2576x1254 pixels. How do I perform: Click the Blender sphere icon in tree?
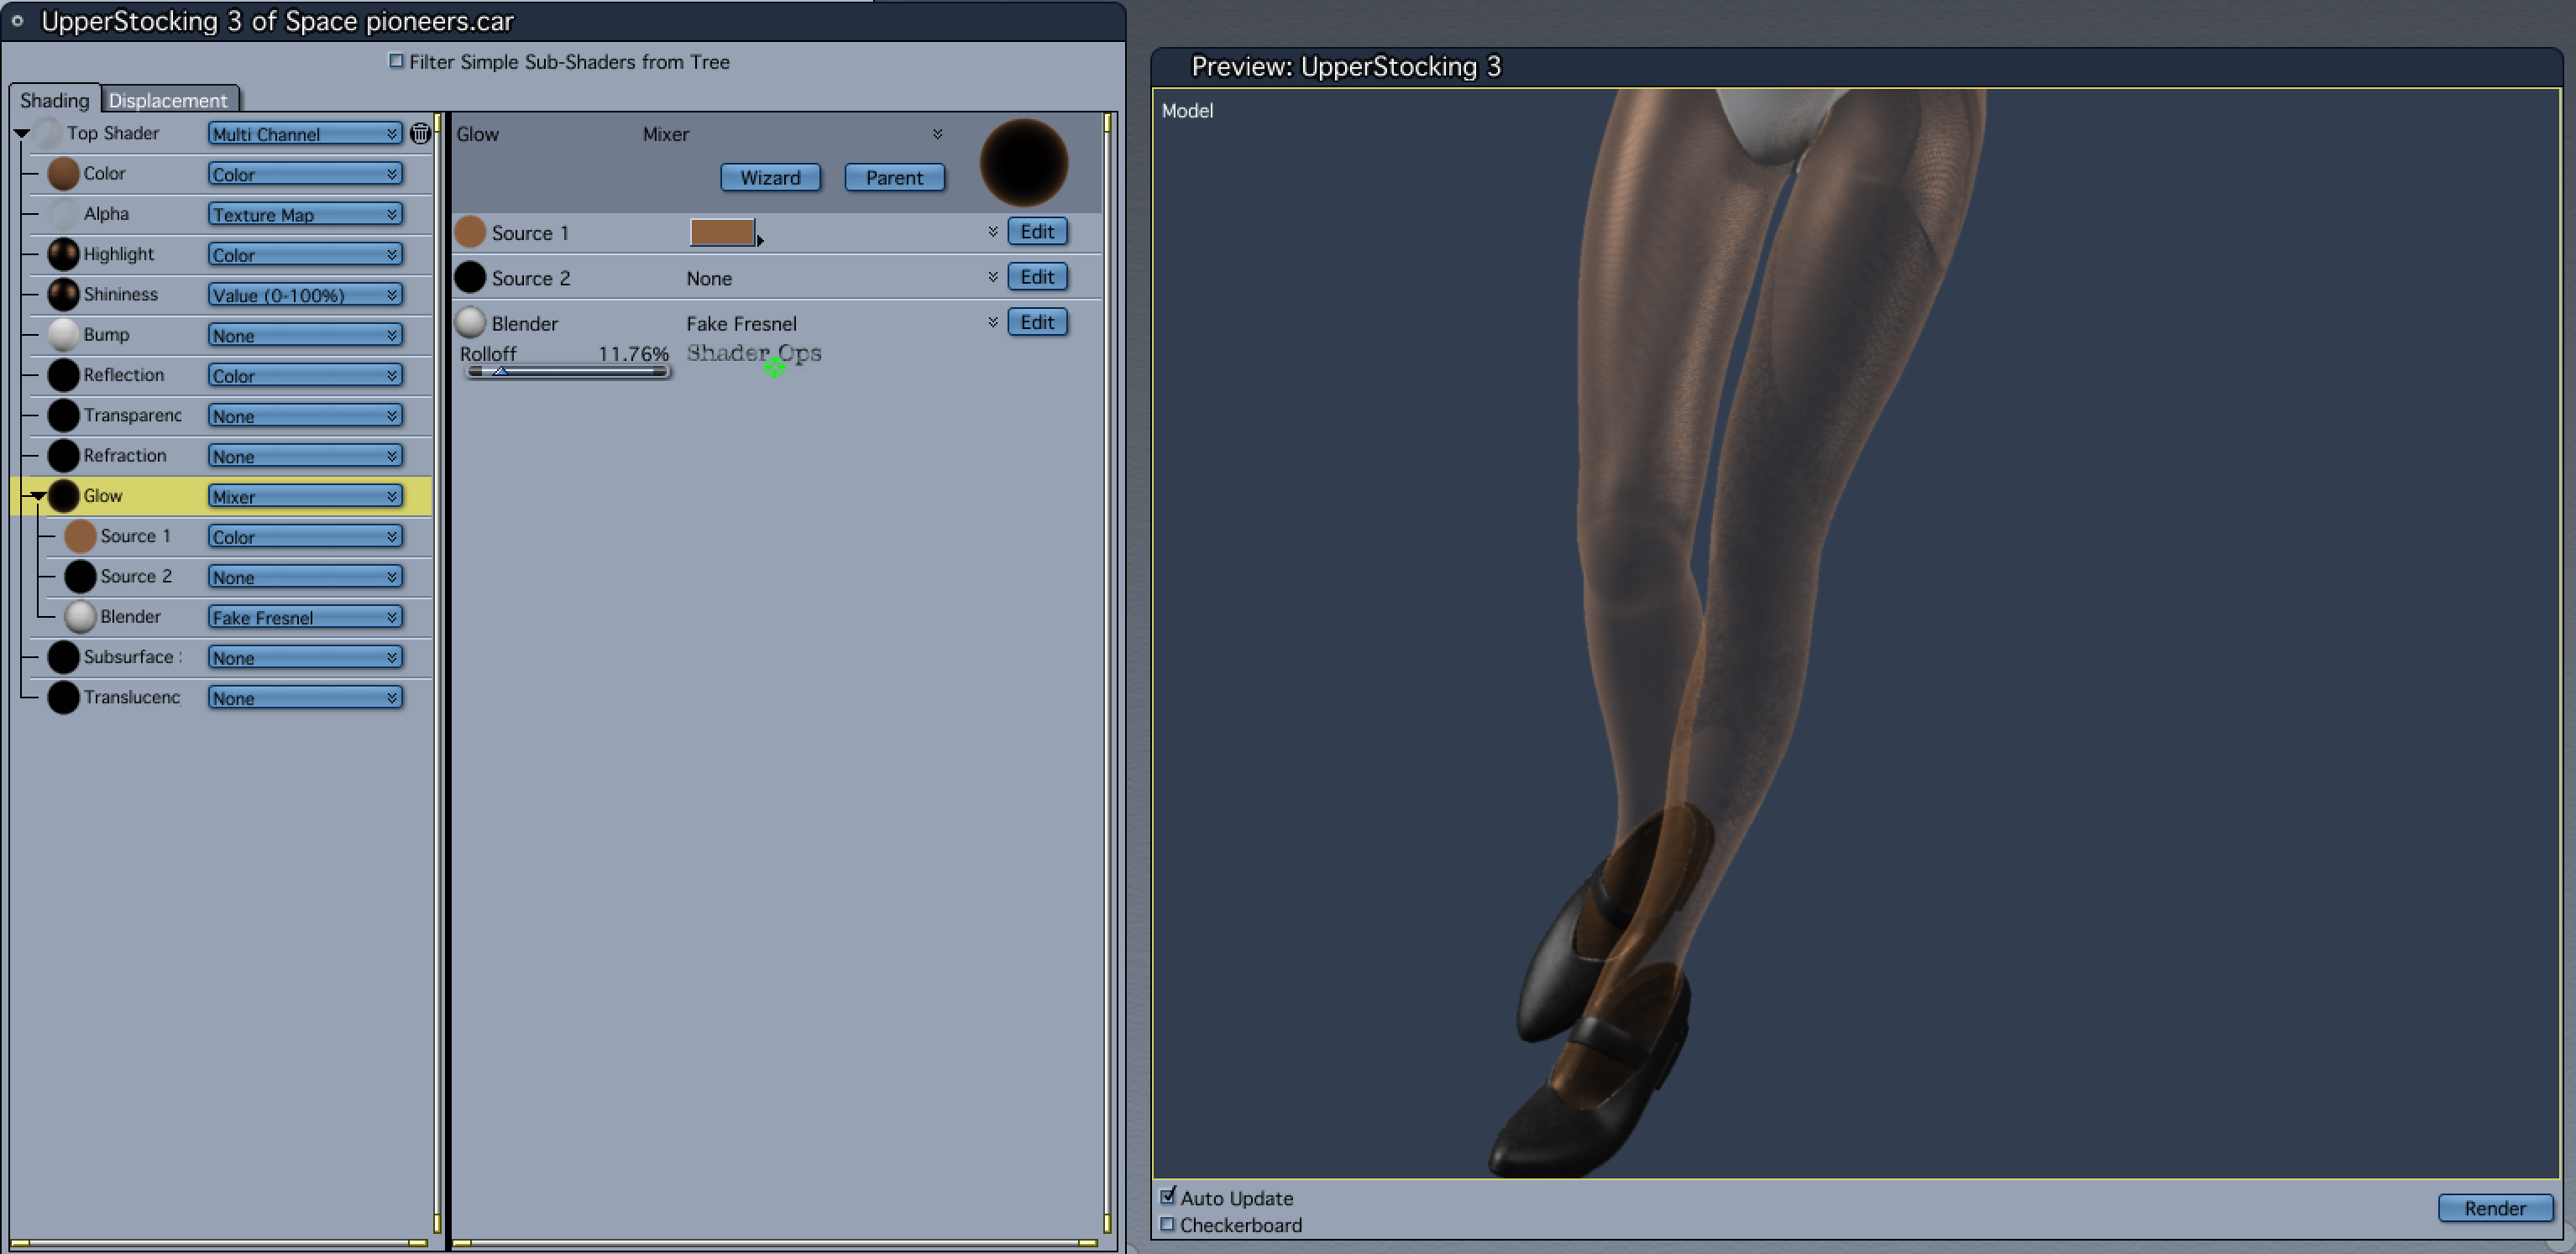tap(80, 617)
